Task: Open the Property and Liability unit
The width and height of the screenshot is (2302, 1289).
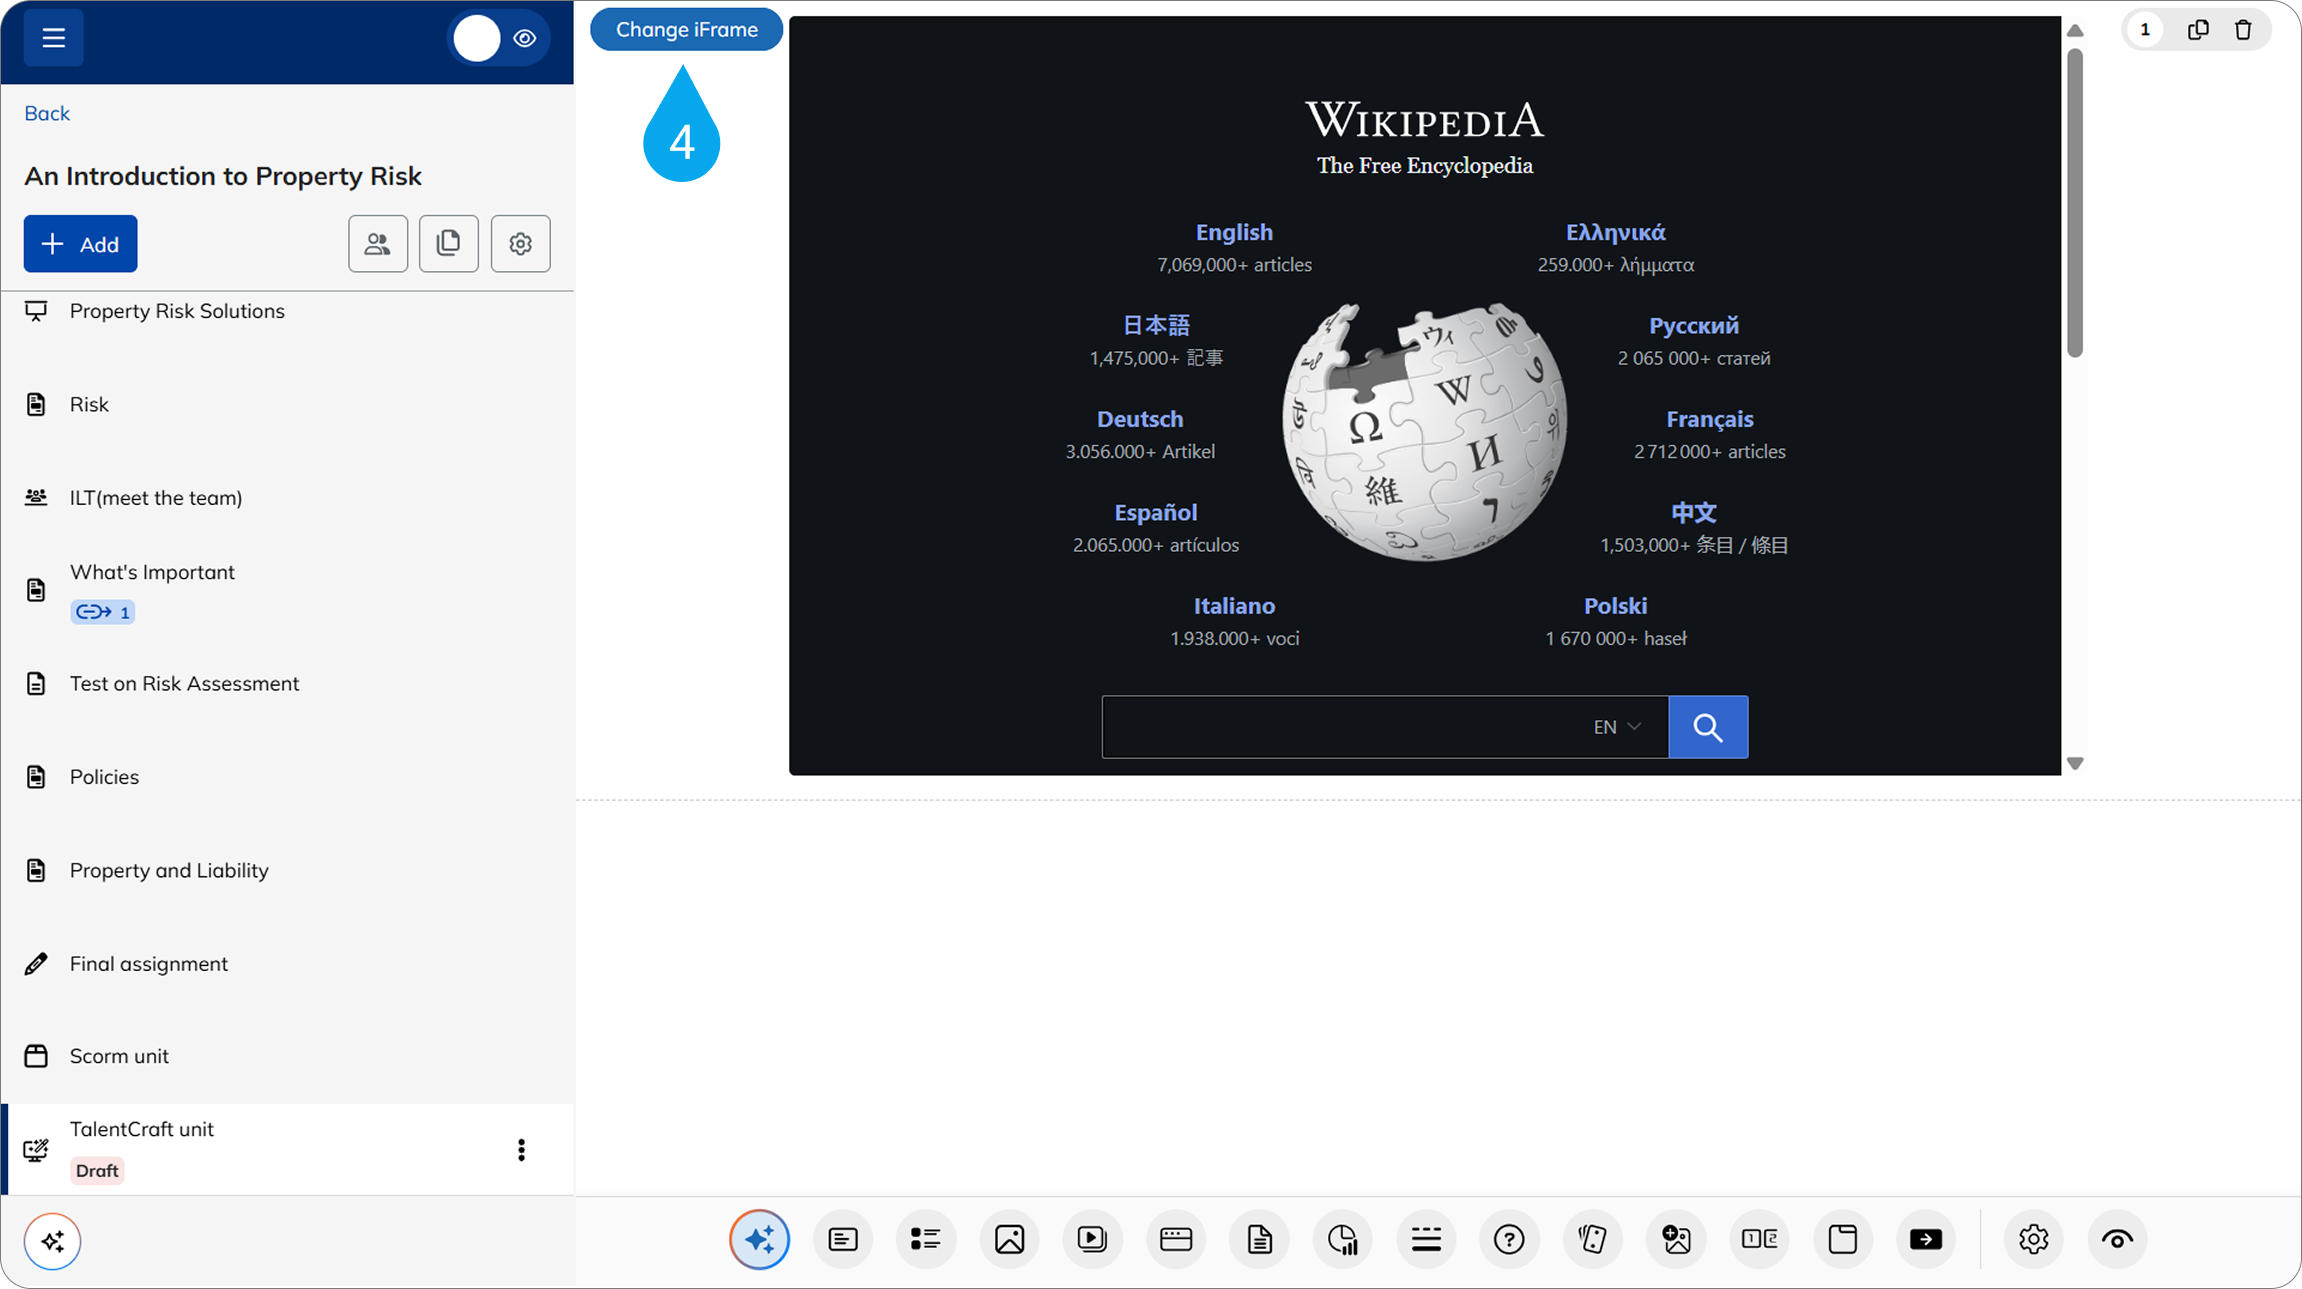Action: tap(169, 870)
